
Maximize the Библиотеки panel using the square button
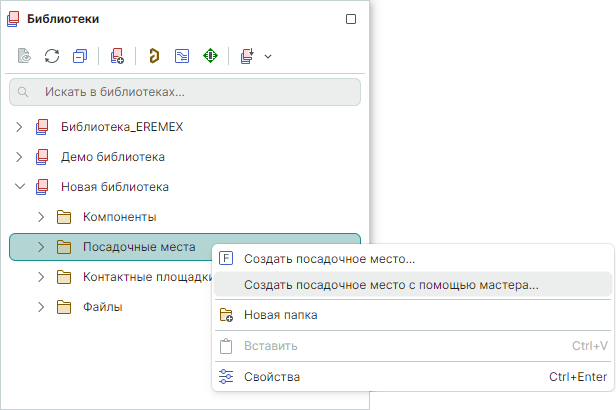tap(350, 19)
